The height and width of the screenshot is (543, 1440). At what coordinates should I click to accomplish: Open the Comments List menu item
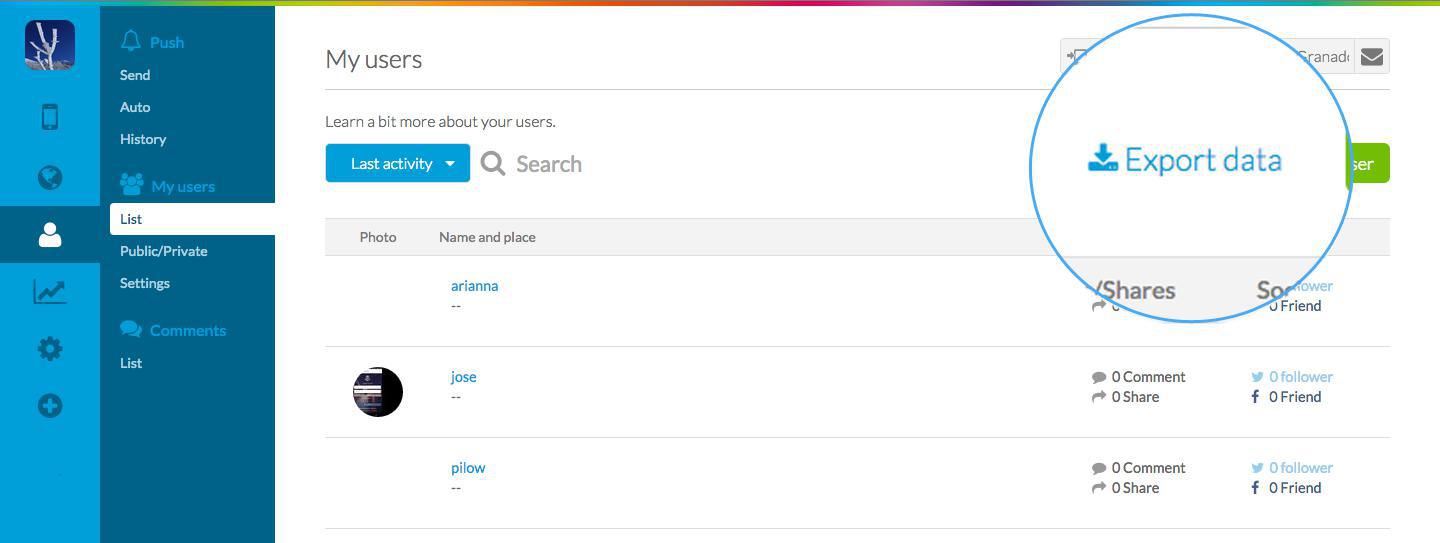point(131,363)
